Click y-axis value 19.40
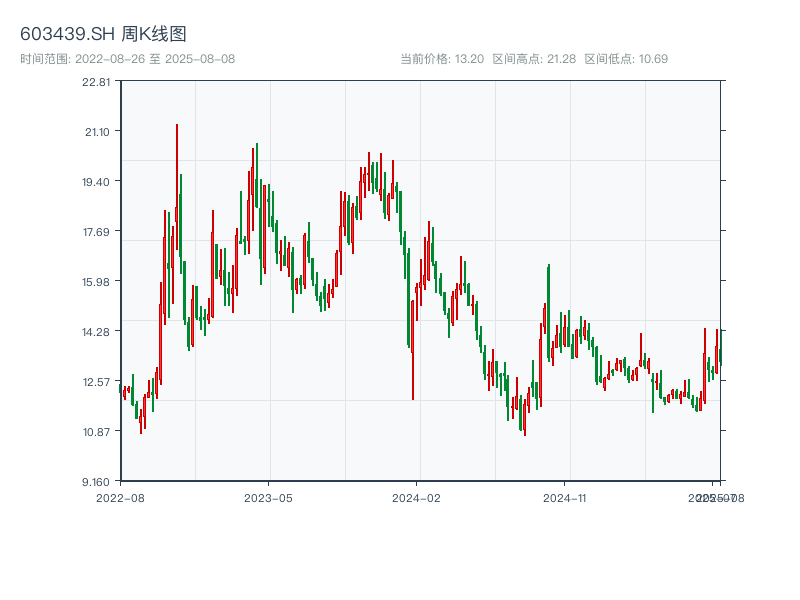This screenshot has height=600, width=800. tap(96, 182)
